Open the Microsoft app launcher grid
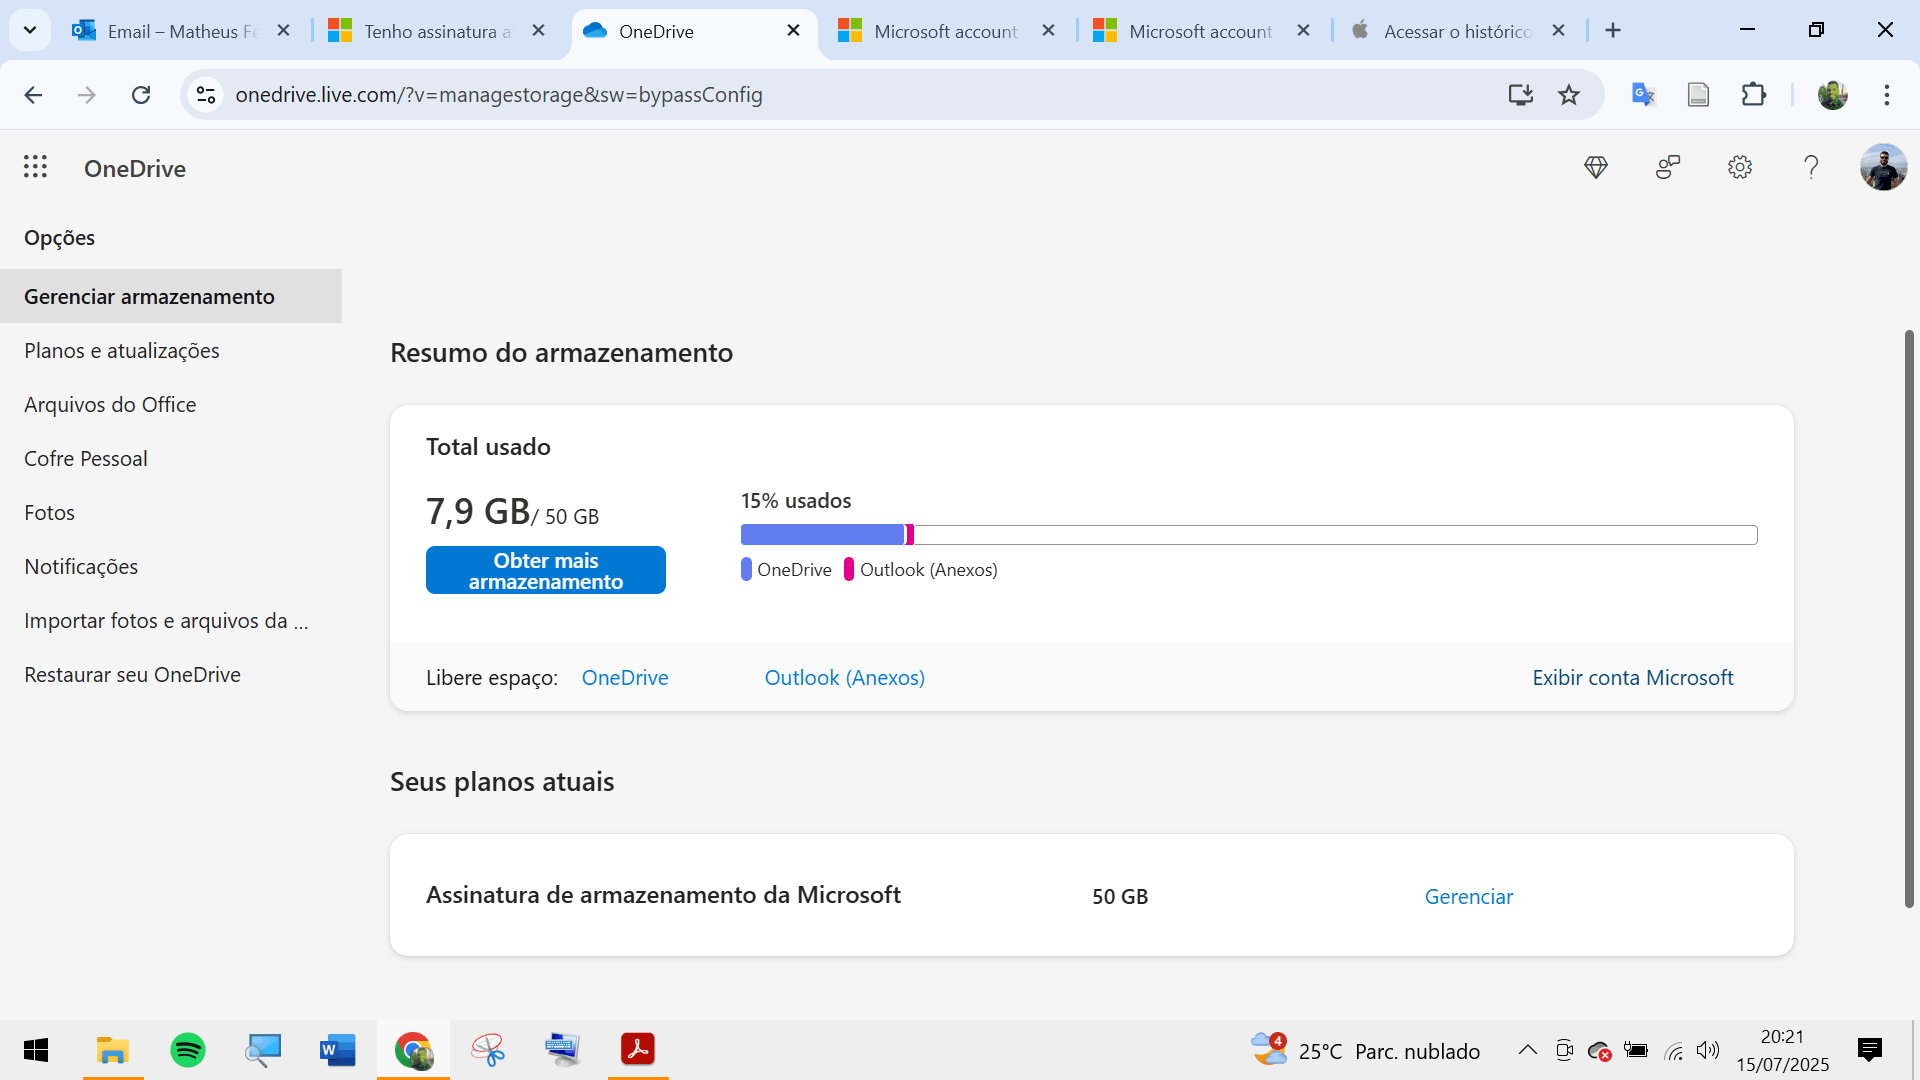1920x1080 pixels. 36,167
